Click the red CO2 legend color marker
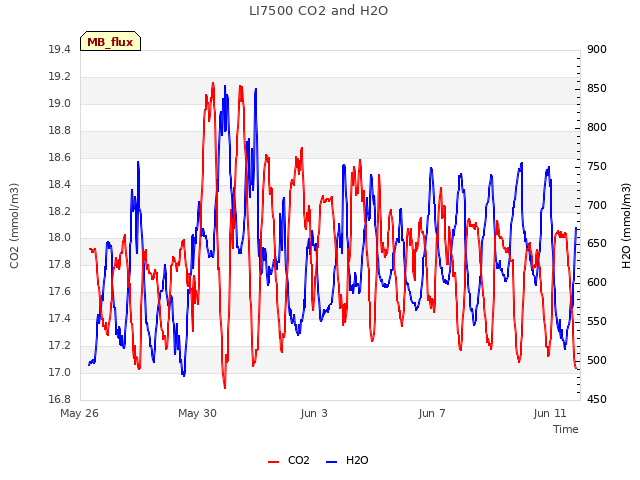 click(x=273, y=462)
